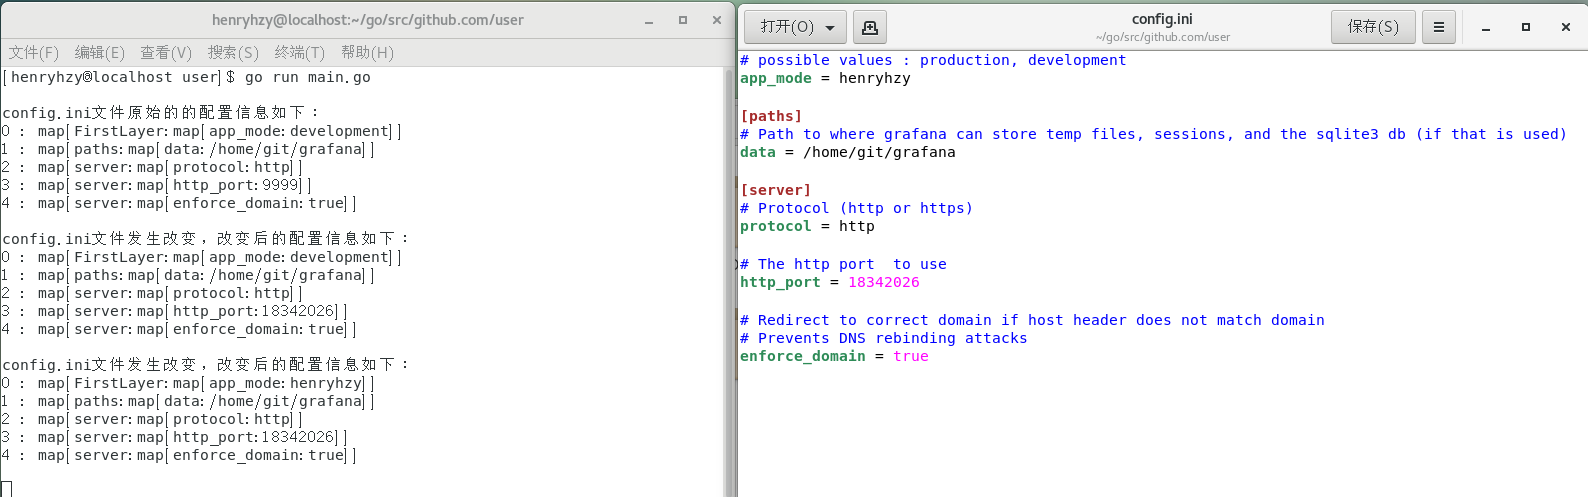Click the app_mode key in config.ini
Image resolution: width=1588 pixels, height=497 pixels.
coord(776,79)
